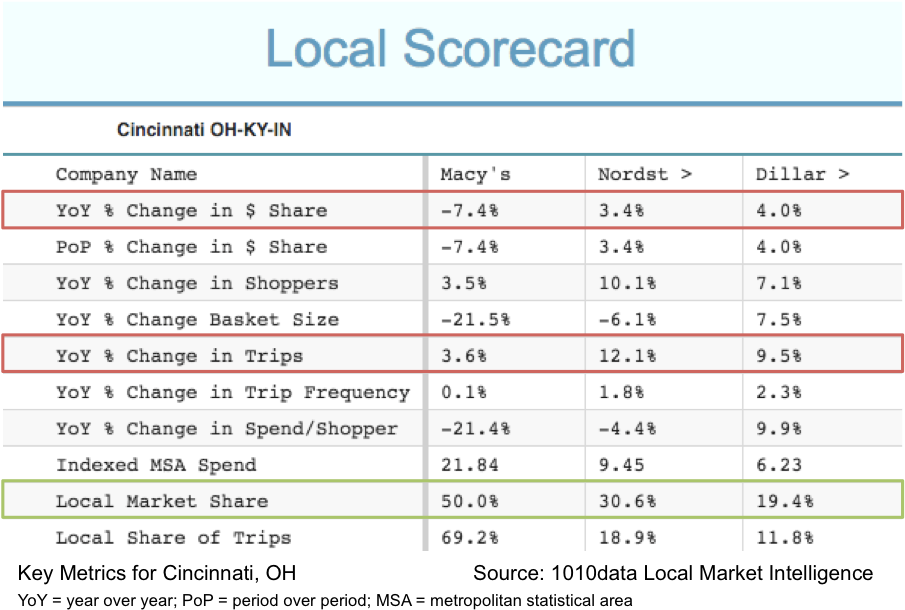Click the YoY % Change in Trips row label
The width and height of the screenshot is (905, 610).
click(x=179, y=356)
